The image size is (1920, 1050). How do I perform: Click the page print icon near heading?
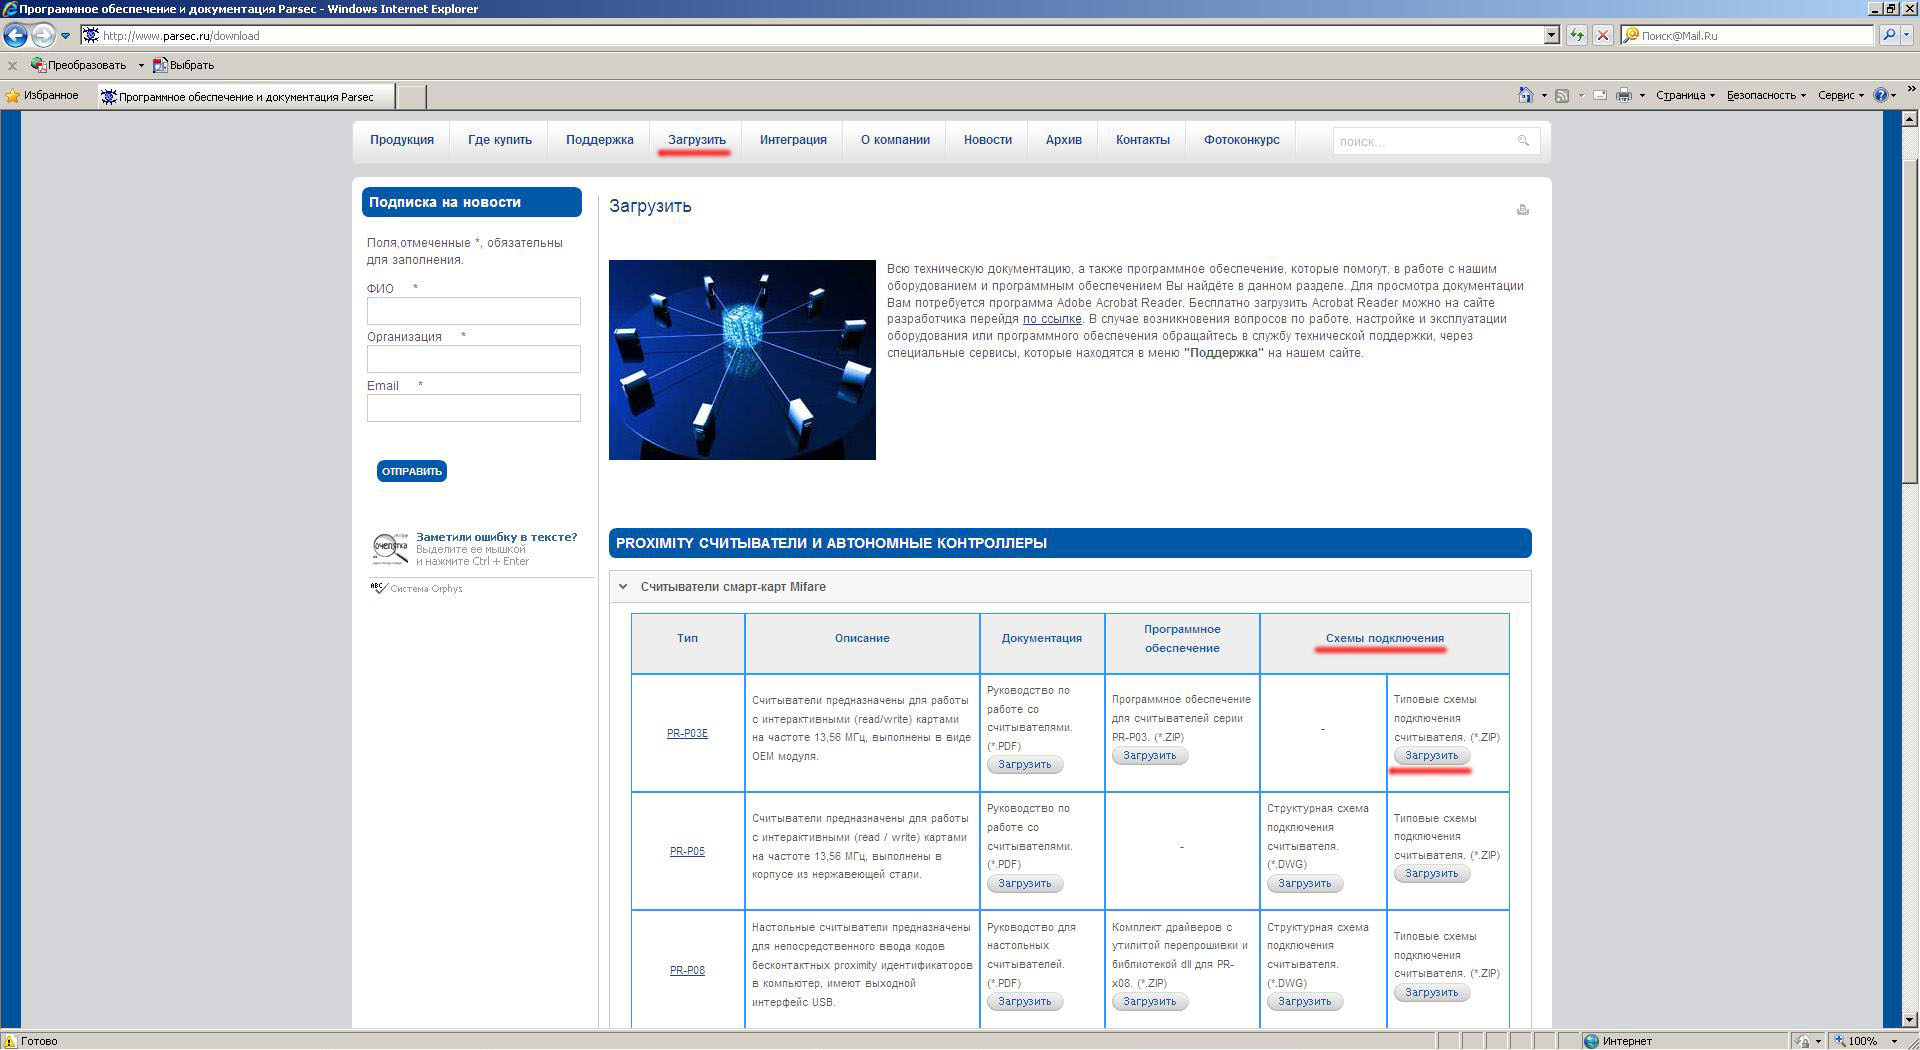1522,209
